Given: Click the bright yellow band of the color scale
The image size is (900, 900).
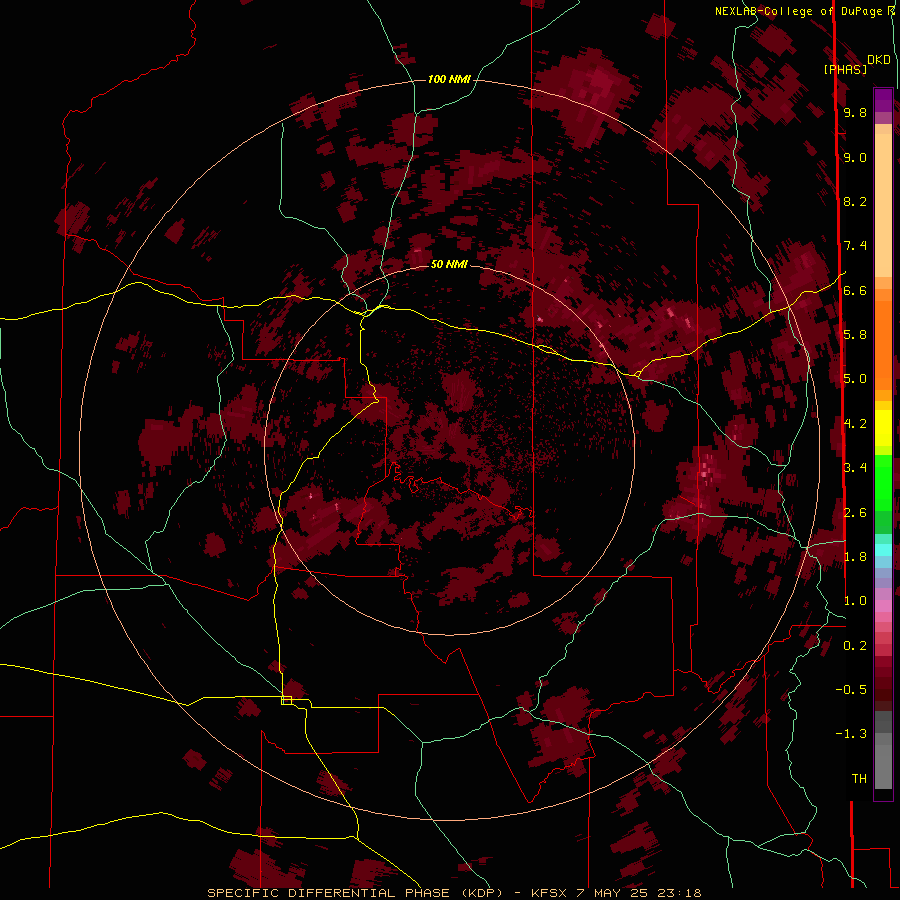Looking at the screenshot, I should click(x=883, y=428).
